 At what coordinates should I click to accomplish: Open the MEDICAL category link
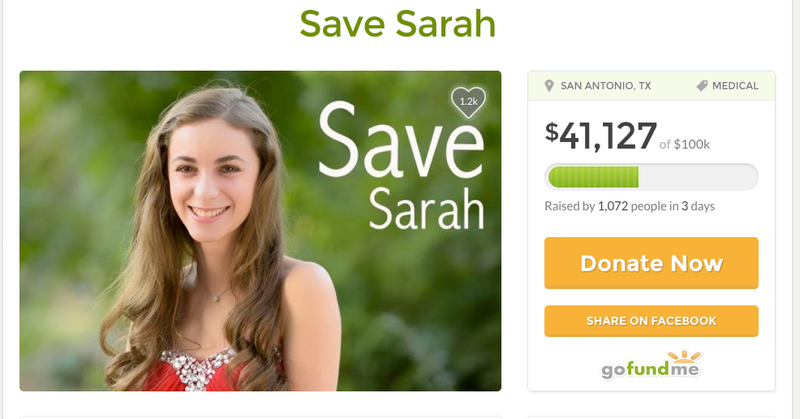point(735,86)
